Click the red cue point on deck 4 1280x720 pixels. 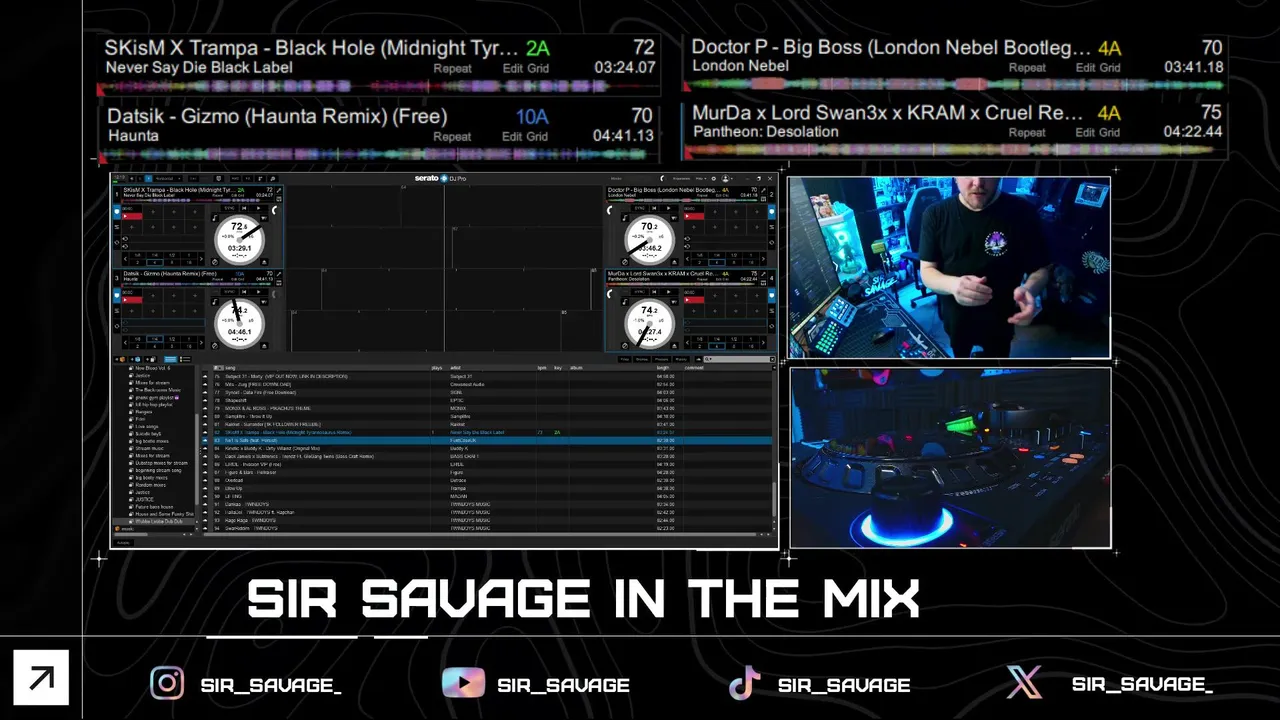tap(694, 300)
